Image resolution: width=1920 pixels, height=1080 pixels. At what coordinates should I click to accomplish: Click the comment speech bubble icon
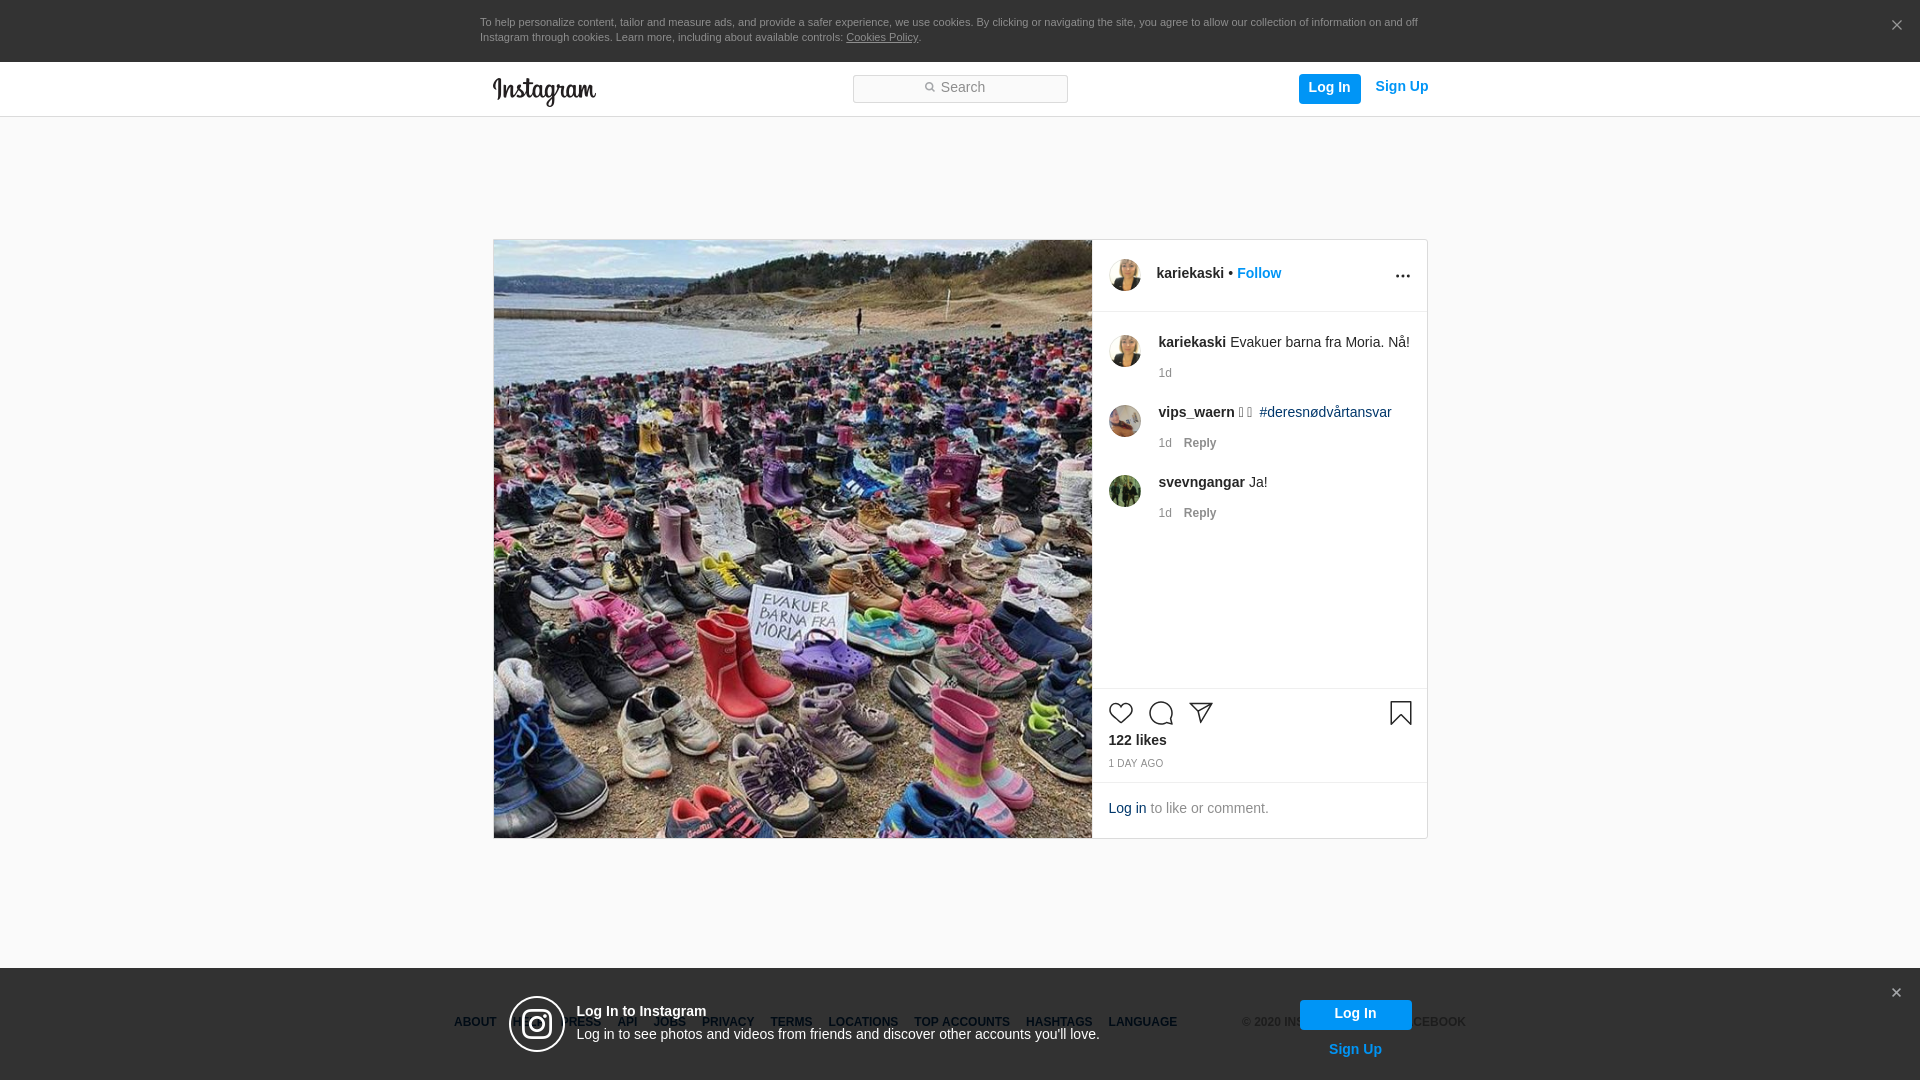pos(1160,713)
